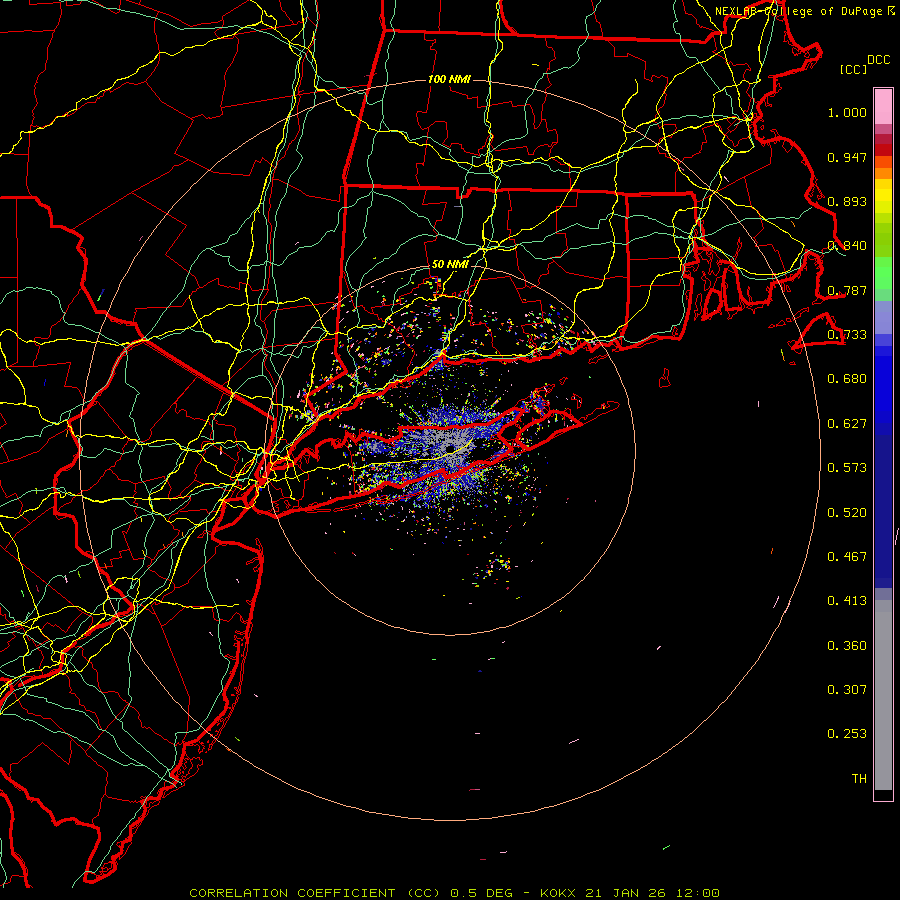The width and height of the screenshot is (900, 900).
Task: Pick the red color band above 0.947
Action: point(883,150)
